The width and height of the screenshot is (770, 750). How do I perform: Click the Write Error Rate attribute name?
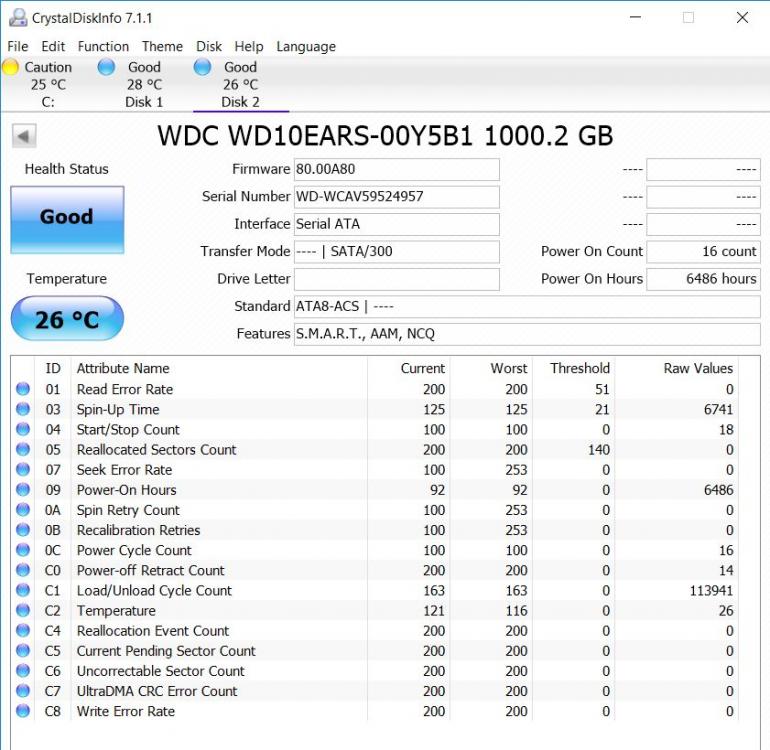[x=126, y=711]
